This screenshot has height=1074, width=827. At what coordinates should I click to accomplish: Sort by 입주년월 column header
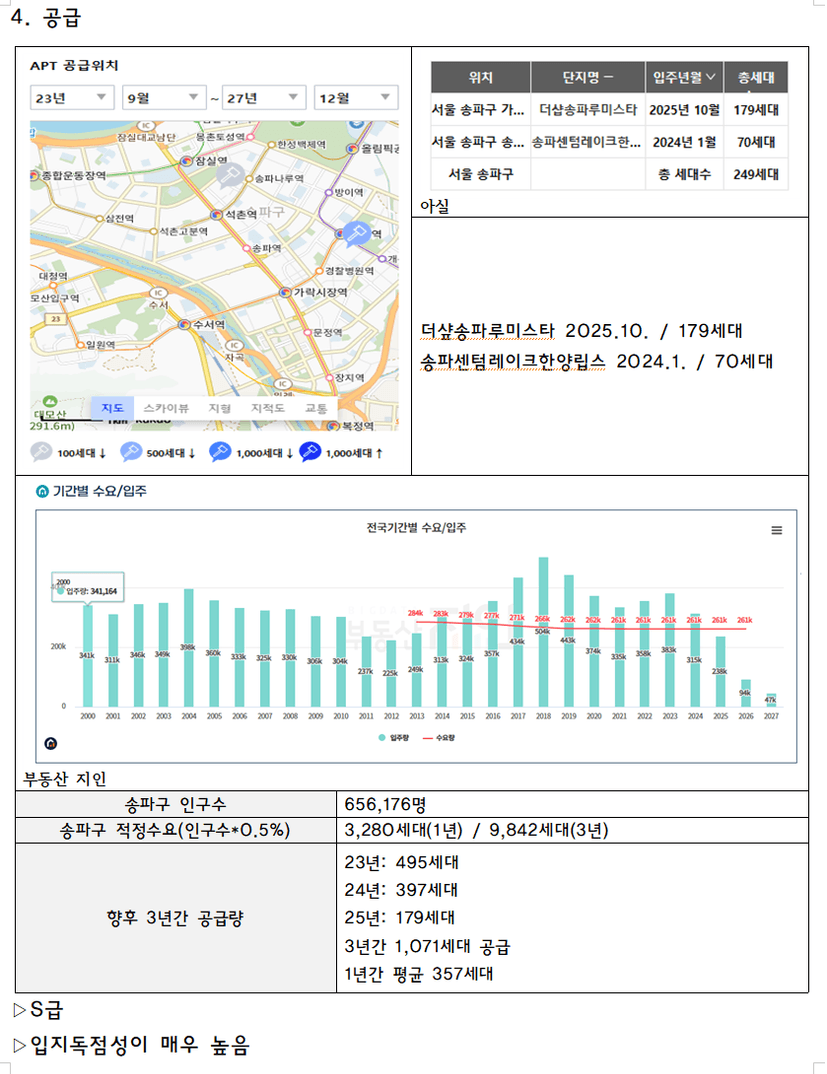pyautogui.click(x=684, y=77)
